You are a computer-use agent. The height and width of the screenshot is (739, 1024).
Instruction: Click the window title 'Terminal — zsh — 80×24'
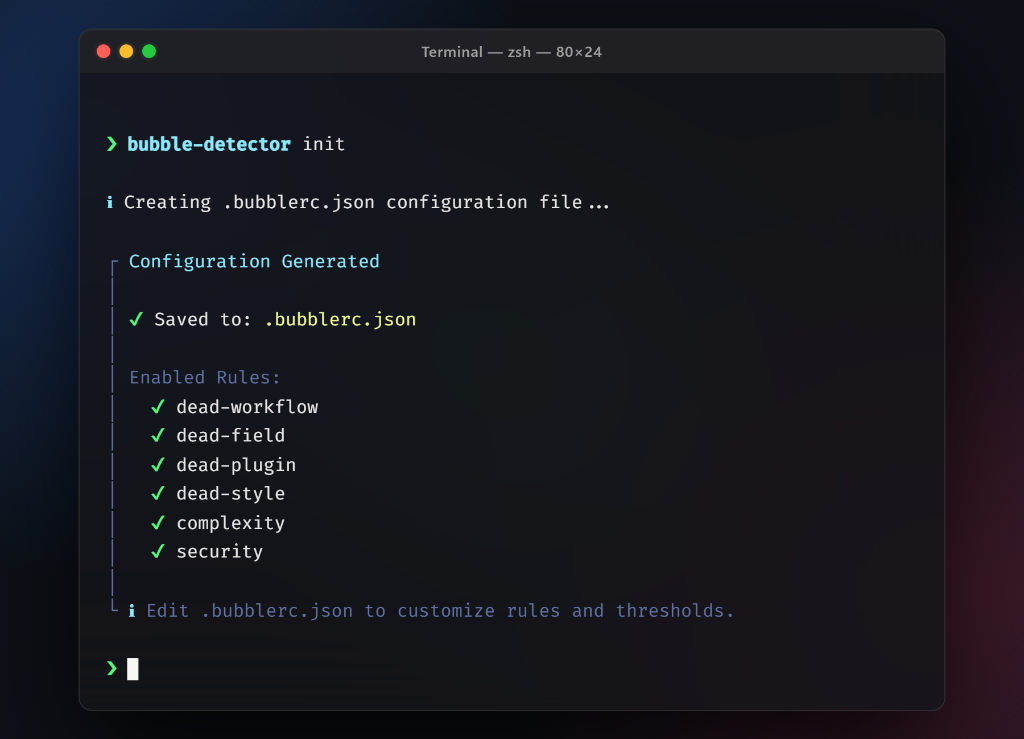click(511, 52)
